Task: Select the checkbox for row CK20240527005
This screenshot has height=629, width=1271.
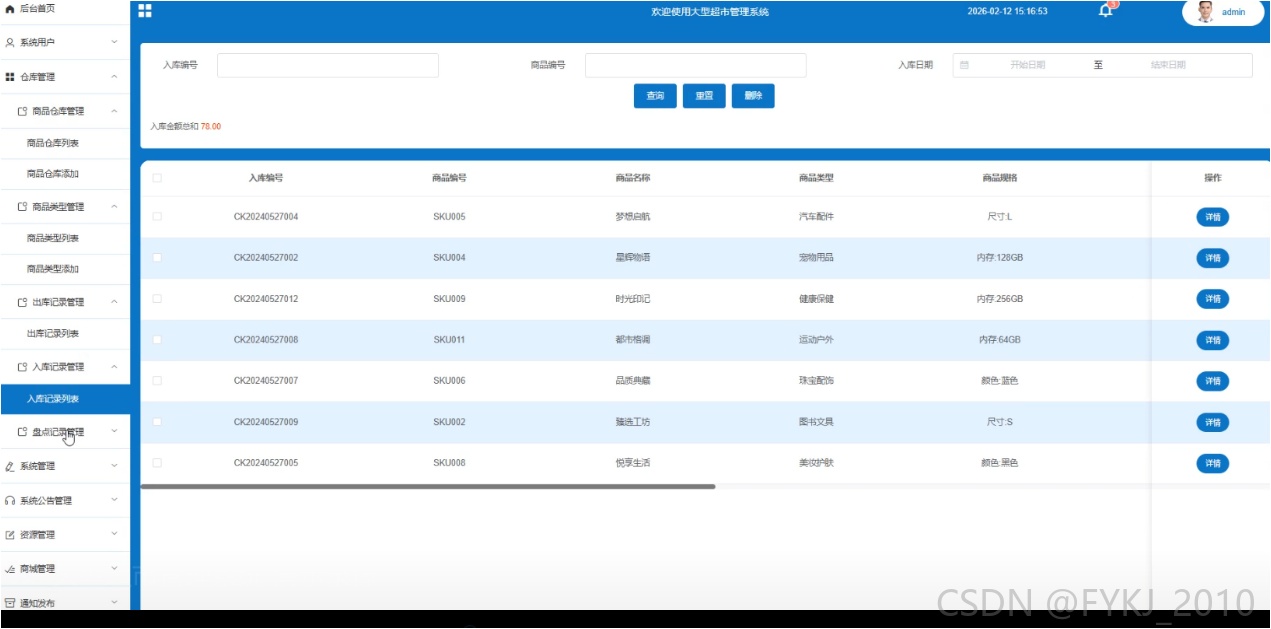Action: pyautogui.click(x=157, y=463)
